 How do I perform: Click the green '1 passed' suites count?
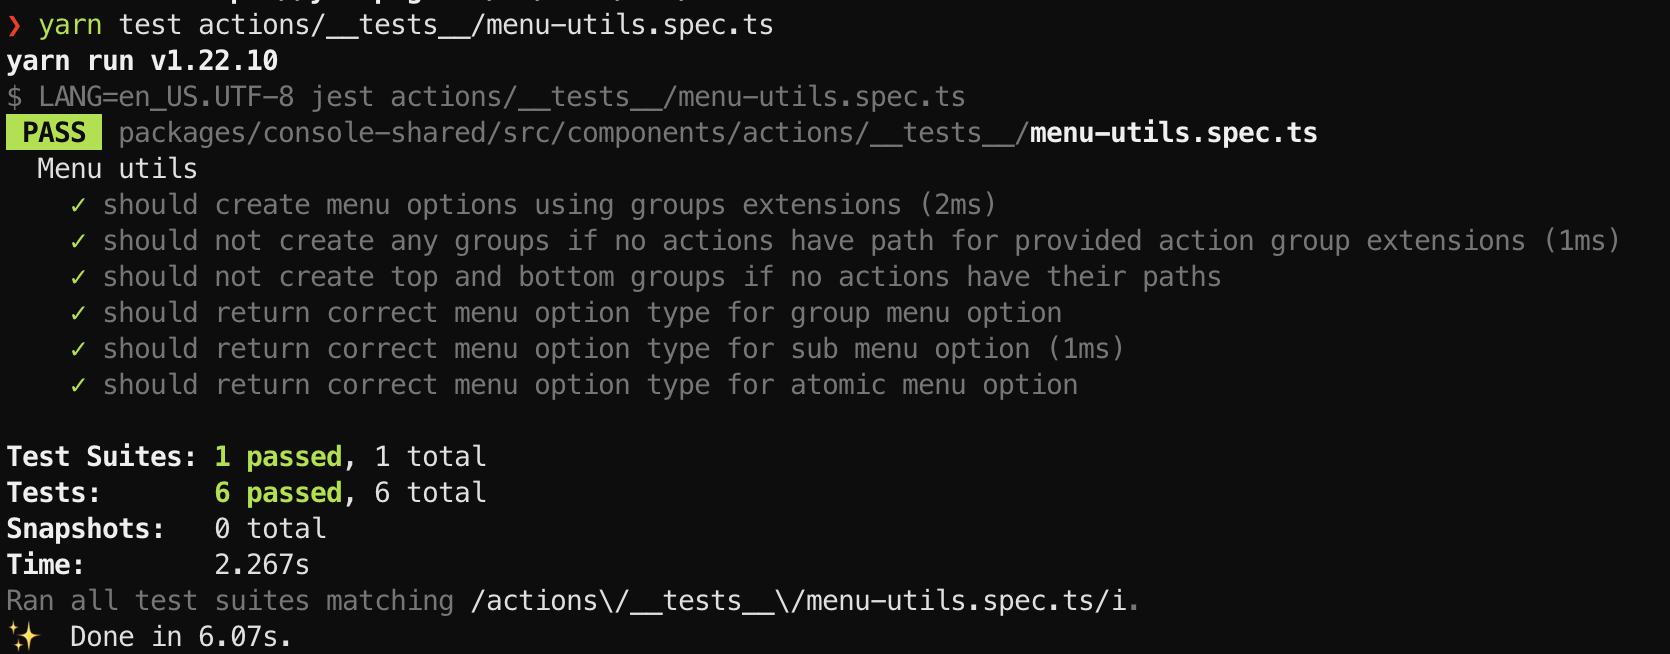pos(279,457)
